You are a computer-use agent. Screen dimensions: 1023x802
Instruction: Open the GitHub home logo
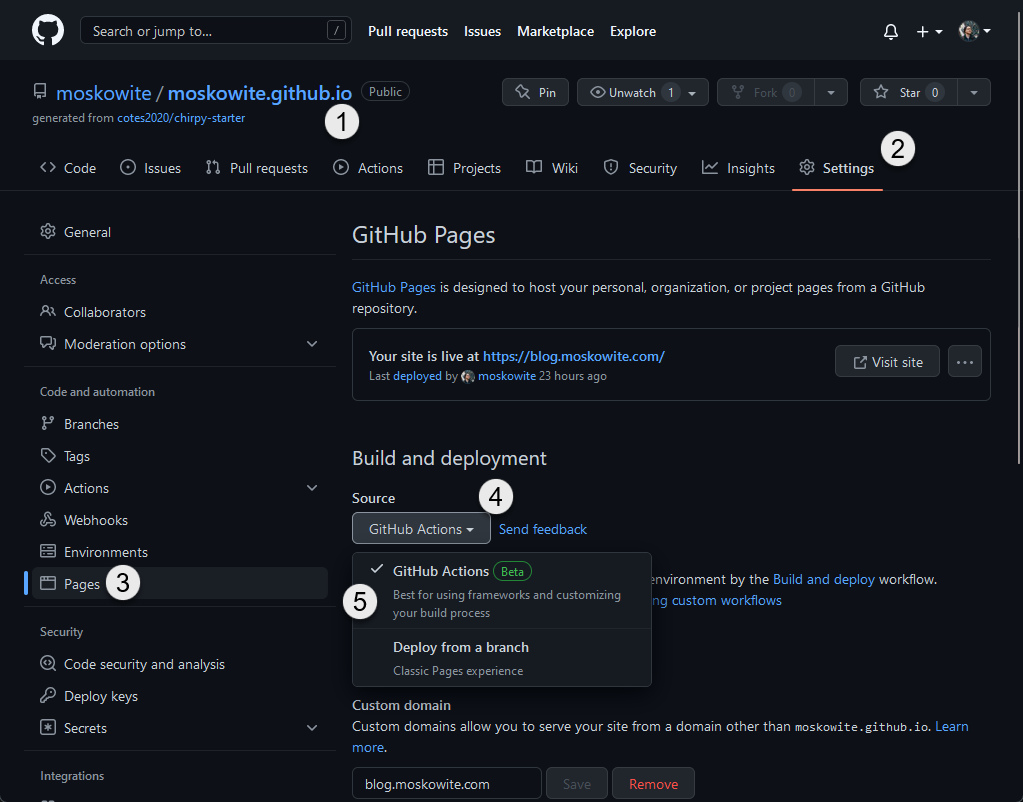(x=48, y=31)
